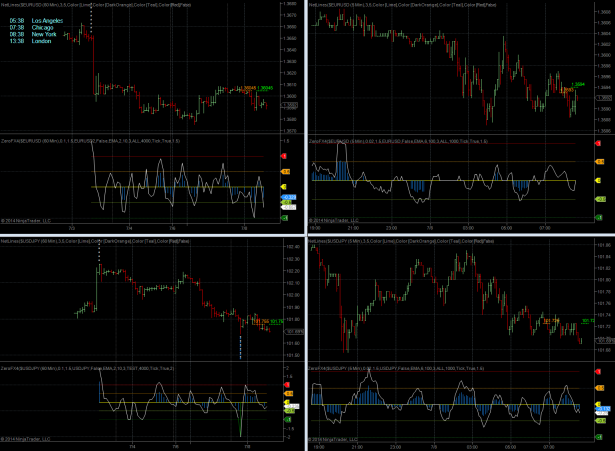Click the yellow zero level marker in EURUSD 60 Min indicator

[x=284, y=187]
